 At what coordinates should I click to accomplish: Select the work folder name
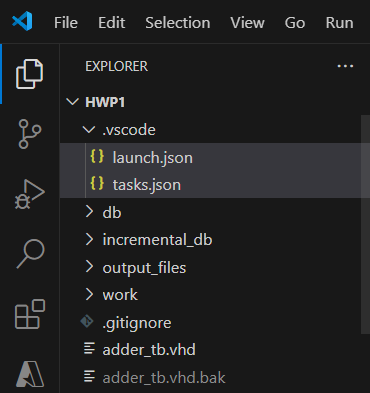point(120,295)
